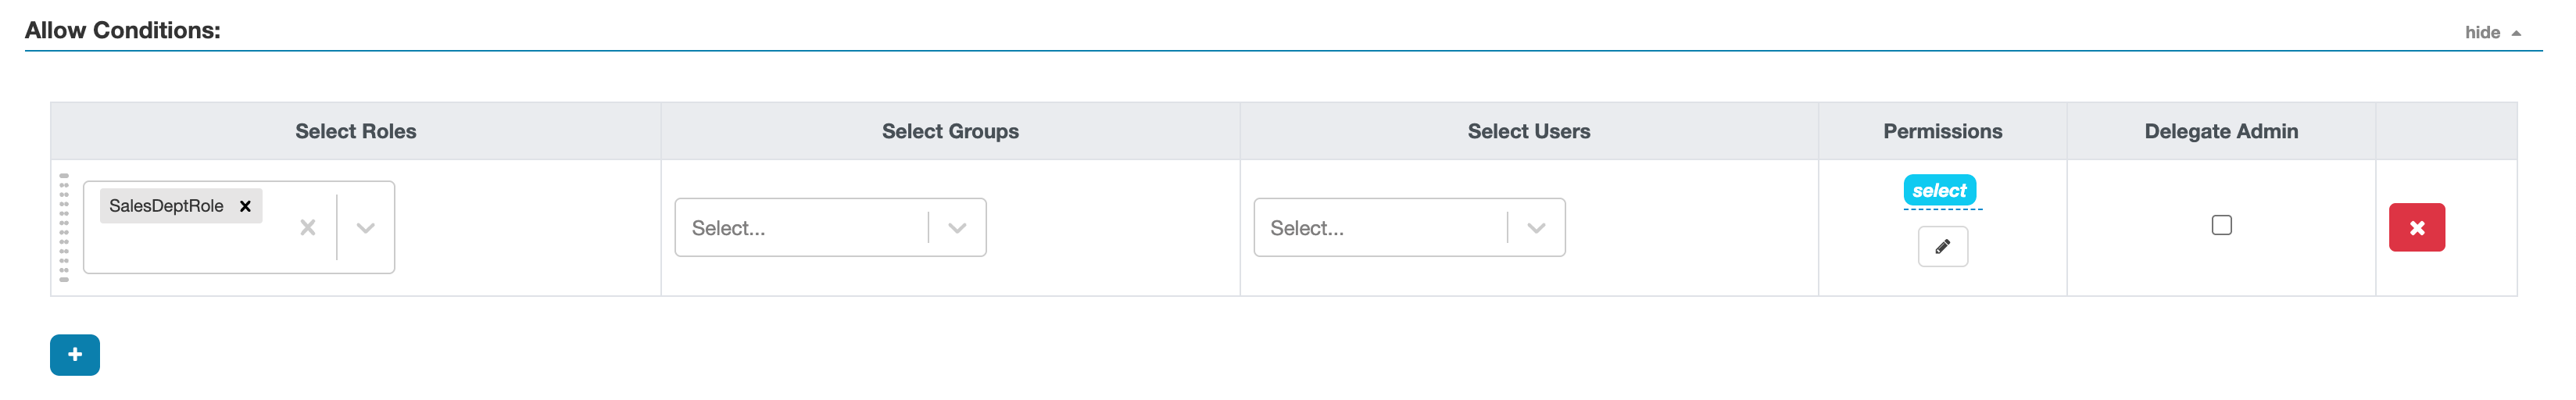Click the Delegate Admin column header

(2221, 131)
